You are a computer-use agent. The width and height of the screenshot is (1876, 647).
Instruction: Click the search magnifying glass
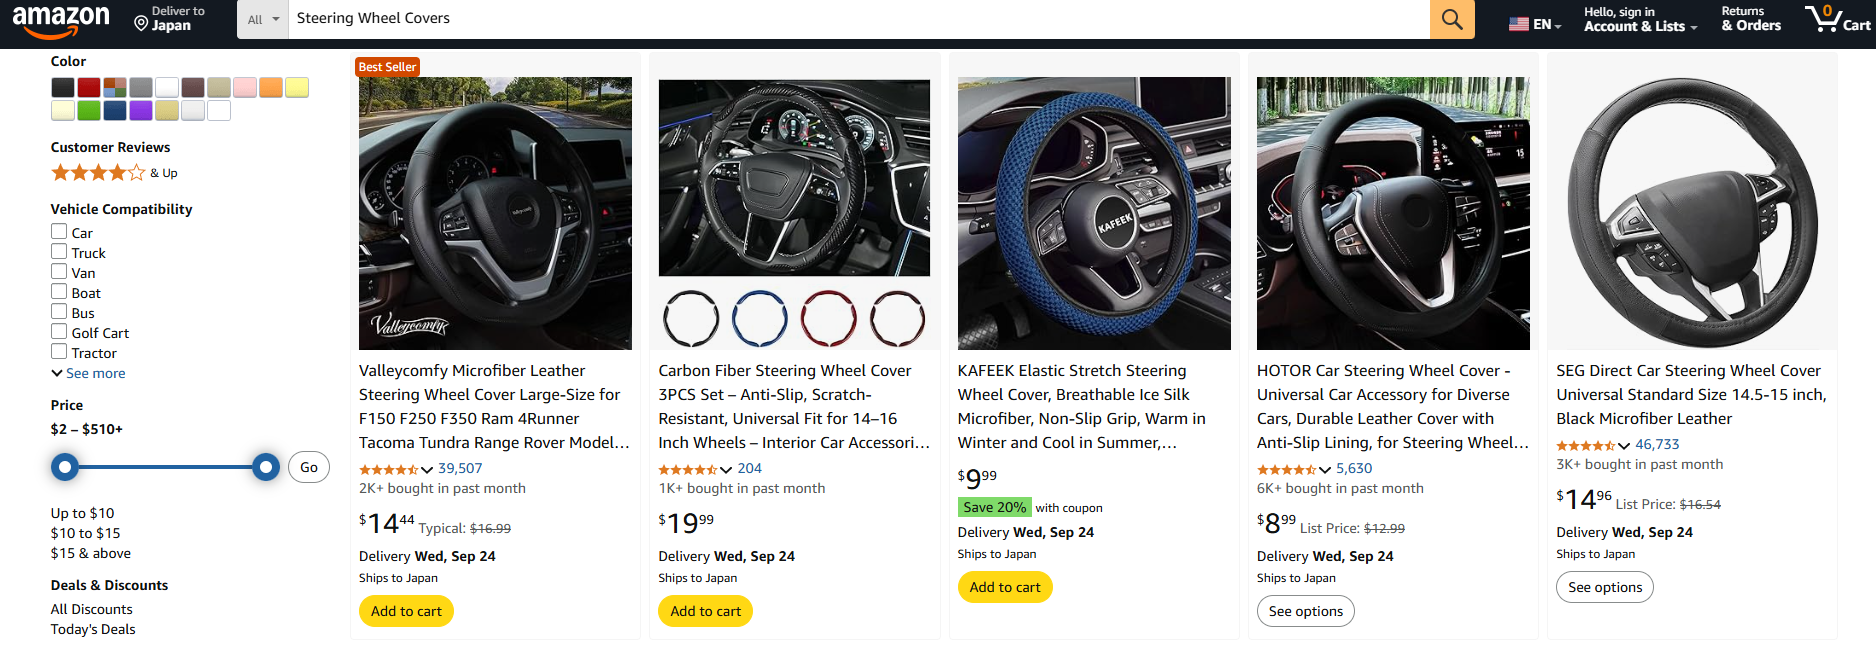point(1451,18)
